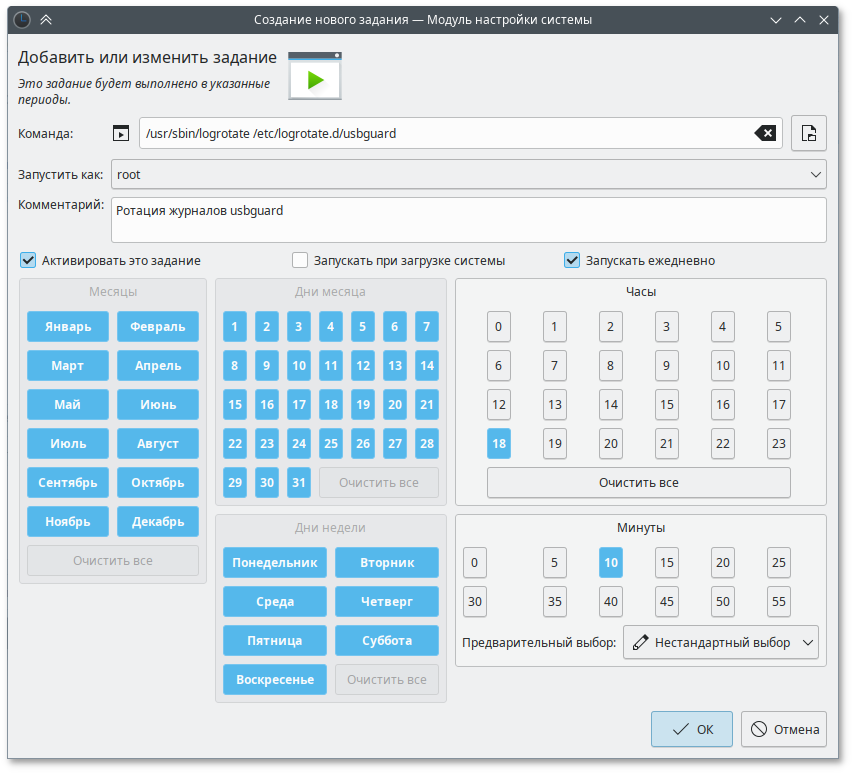The image size is (852, 773).
Task: Click the green play task image in the header
Action: coord(315,76)
